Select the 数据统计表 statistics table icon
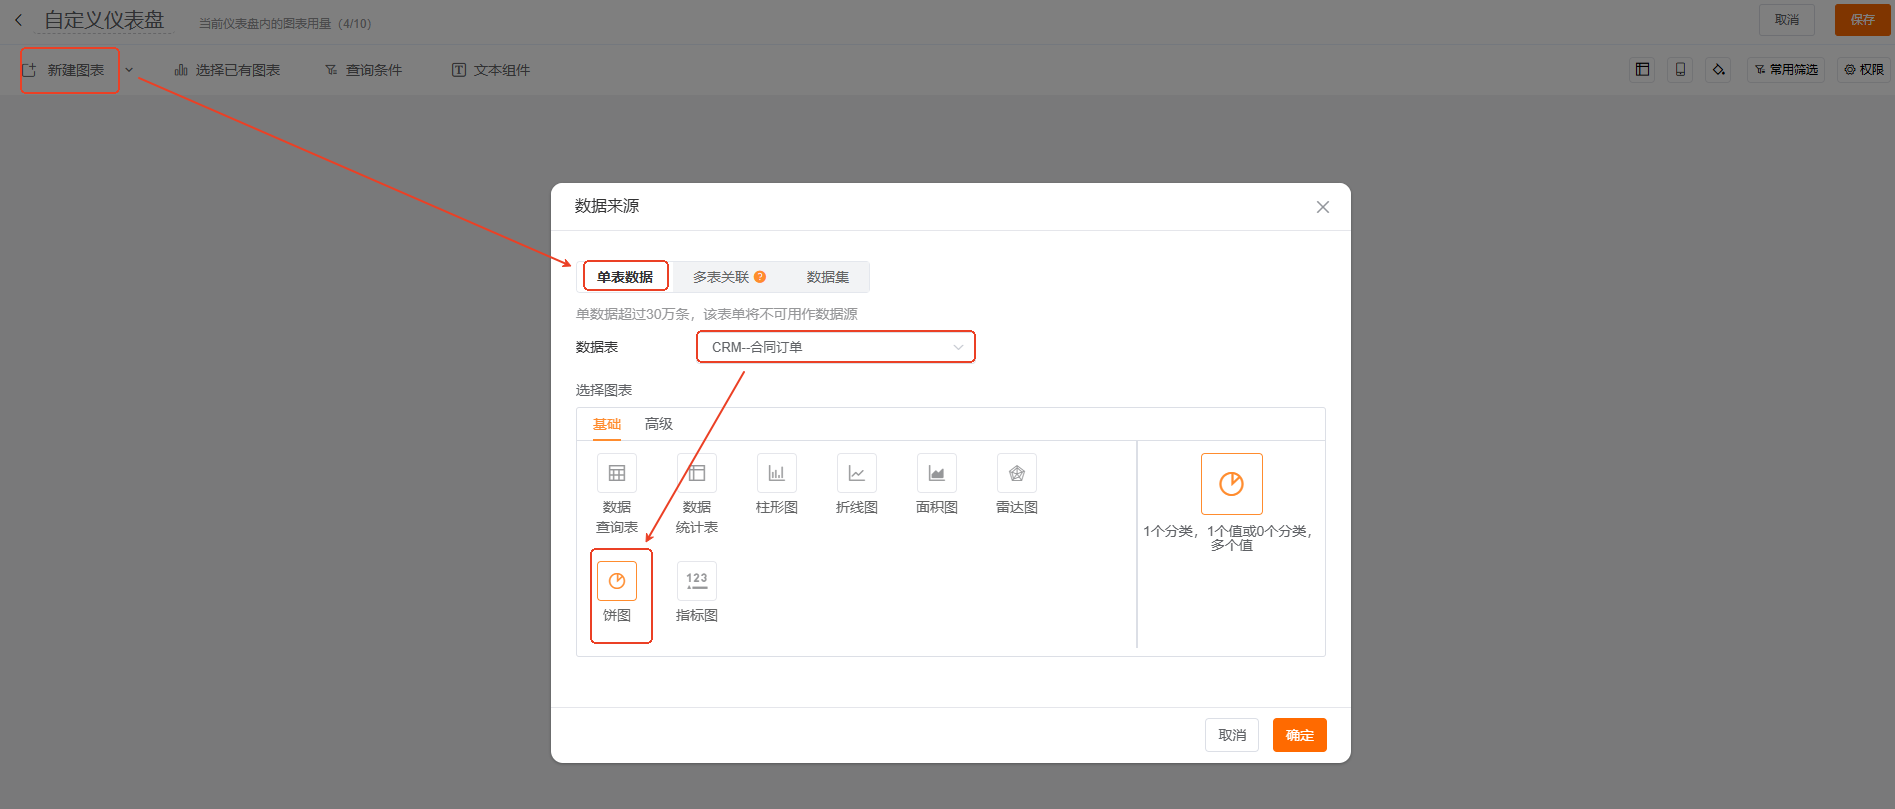 (x=696, y=474)
